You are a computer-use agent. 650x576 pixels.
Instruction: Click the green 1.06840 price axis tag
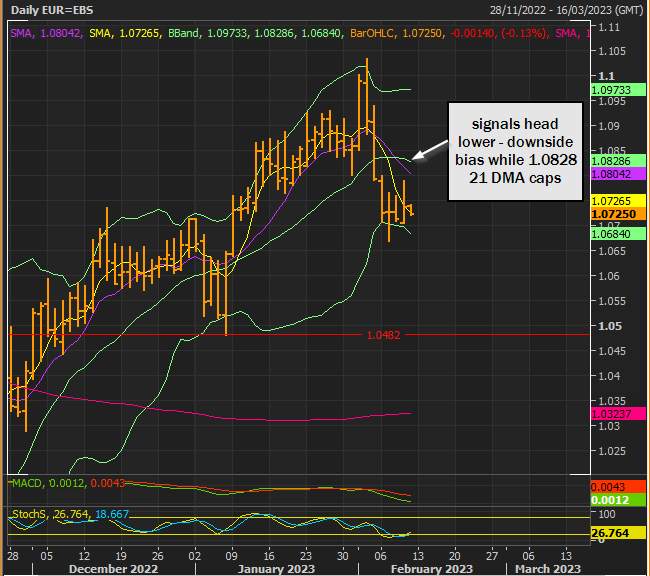click(618, 233)
